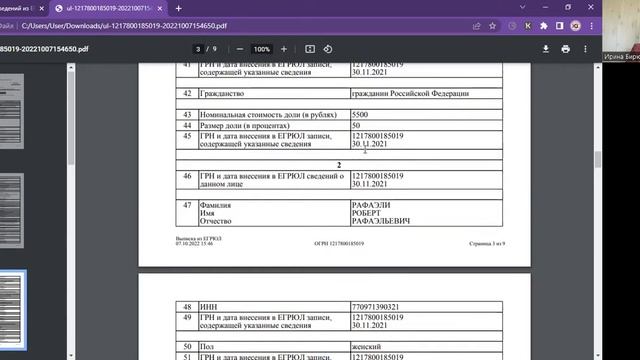
Task: Select the ul-1217800185019 PDF tab
Action: coord(109,8)
